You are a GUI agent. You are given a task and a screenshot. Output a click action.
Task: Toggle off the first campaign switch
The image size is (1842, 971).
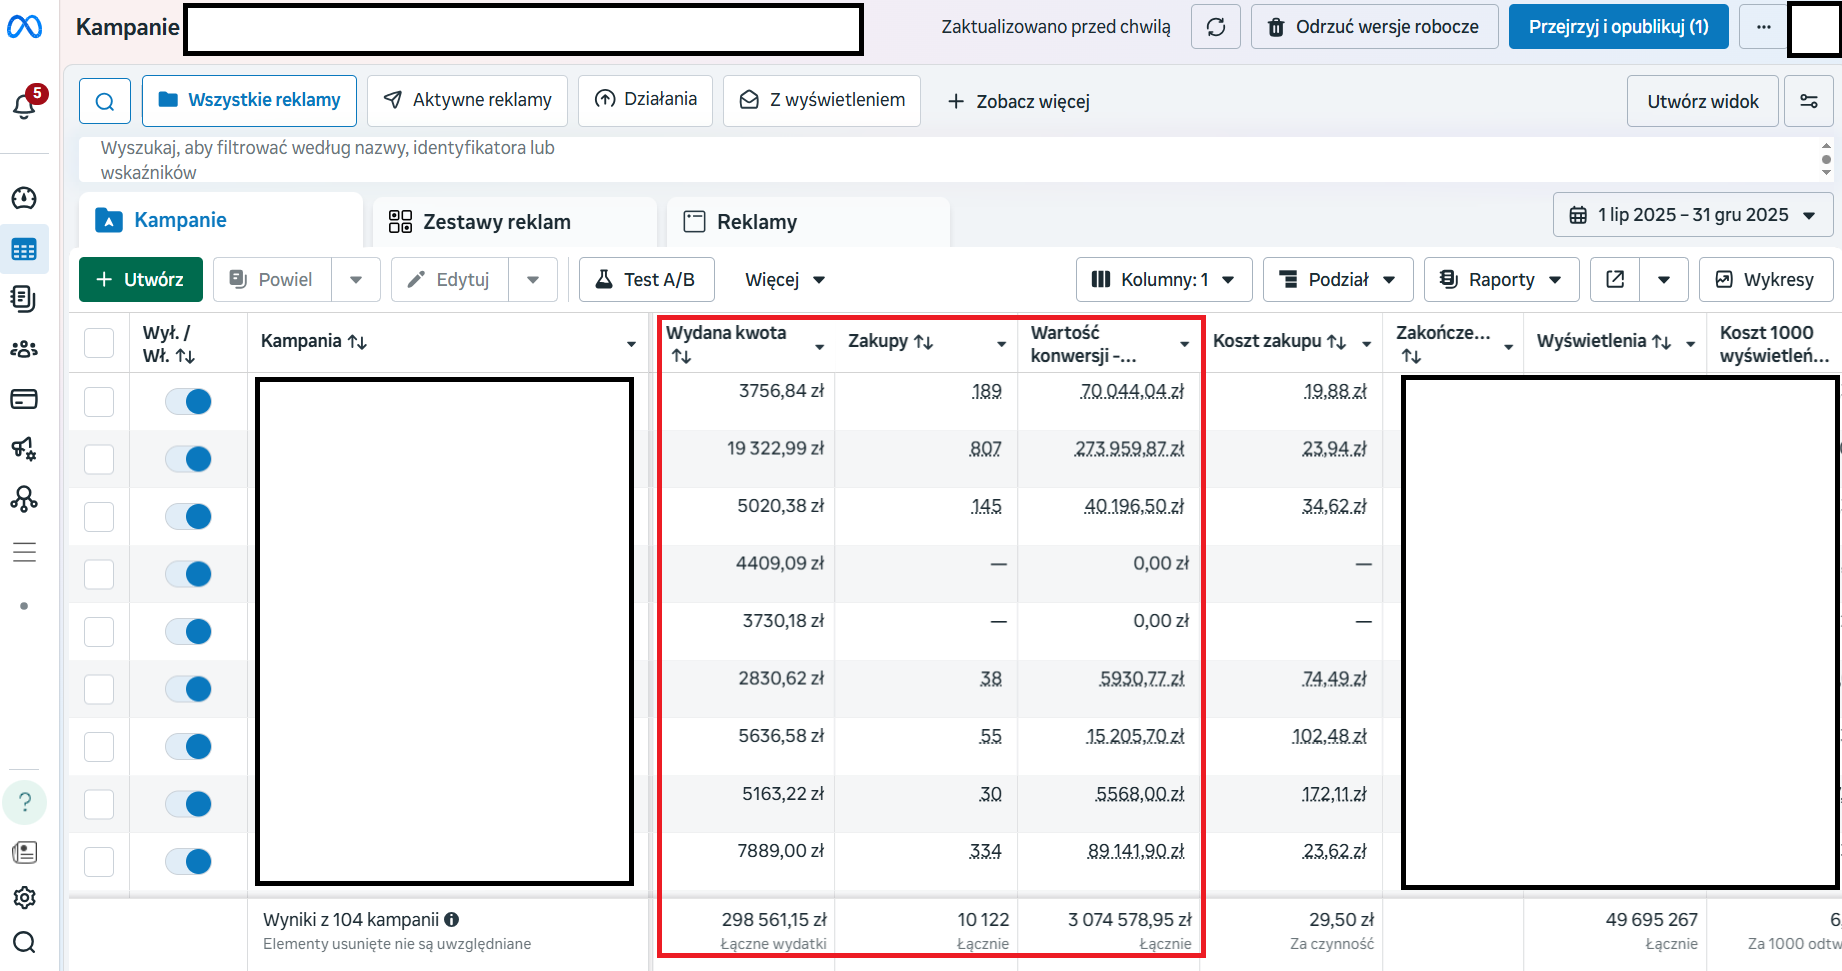188,401
